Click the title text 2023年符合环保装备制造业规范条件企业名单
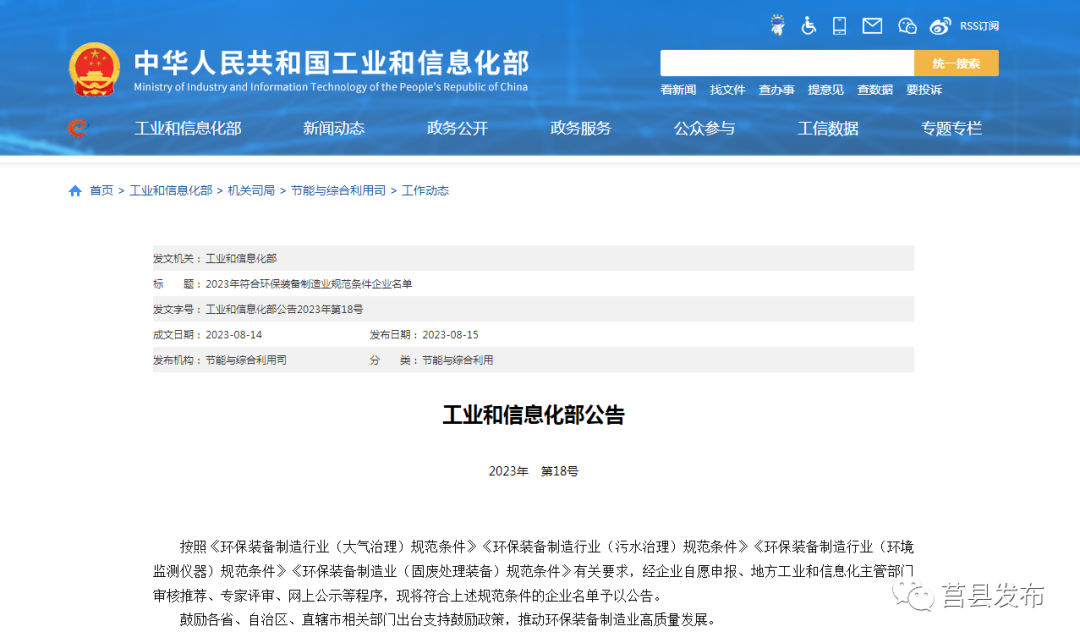1080x643 pixels. (309, 284)
